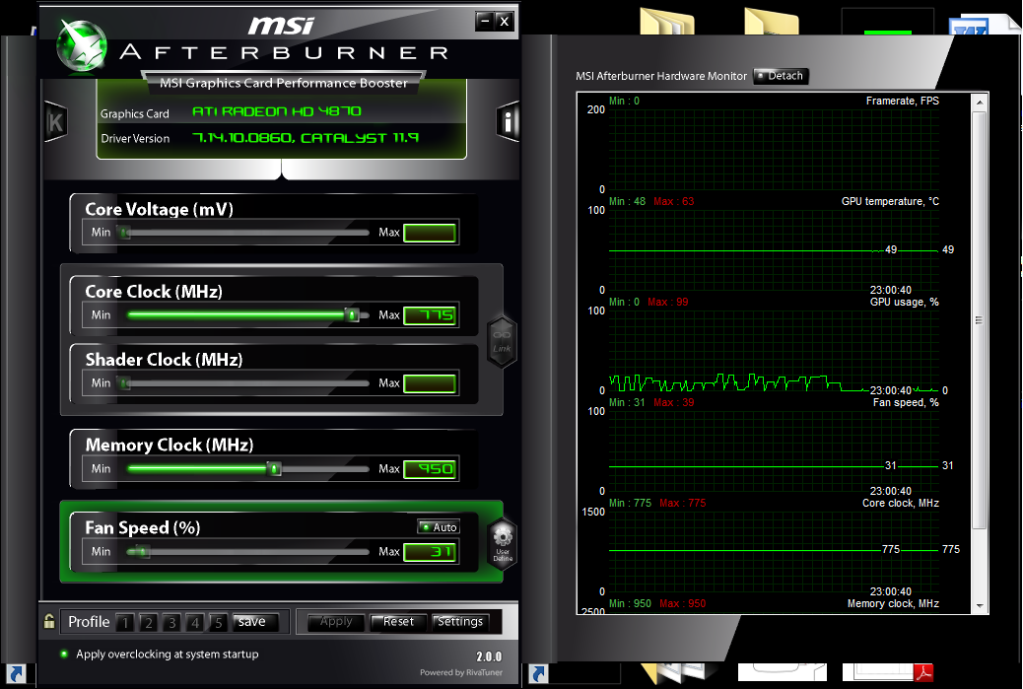This screenshot has height=689, width=1023.
Task: Click the profile lock padlock icon
Action: [49, 621]
